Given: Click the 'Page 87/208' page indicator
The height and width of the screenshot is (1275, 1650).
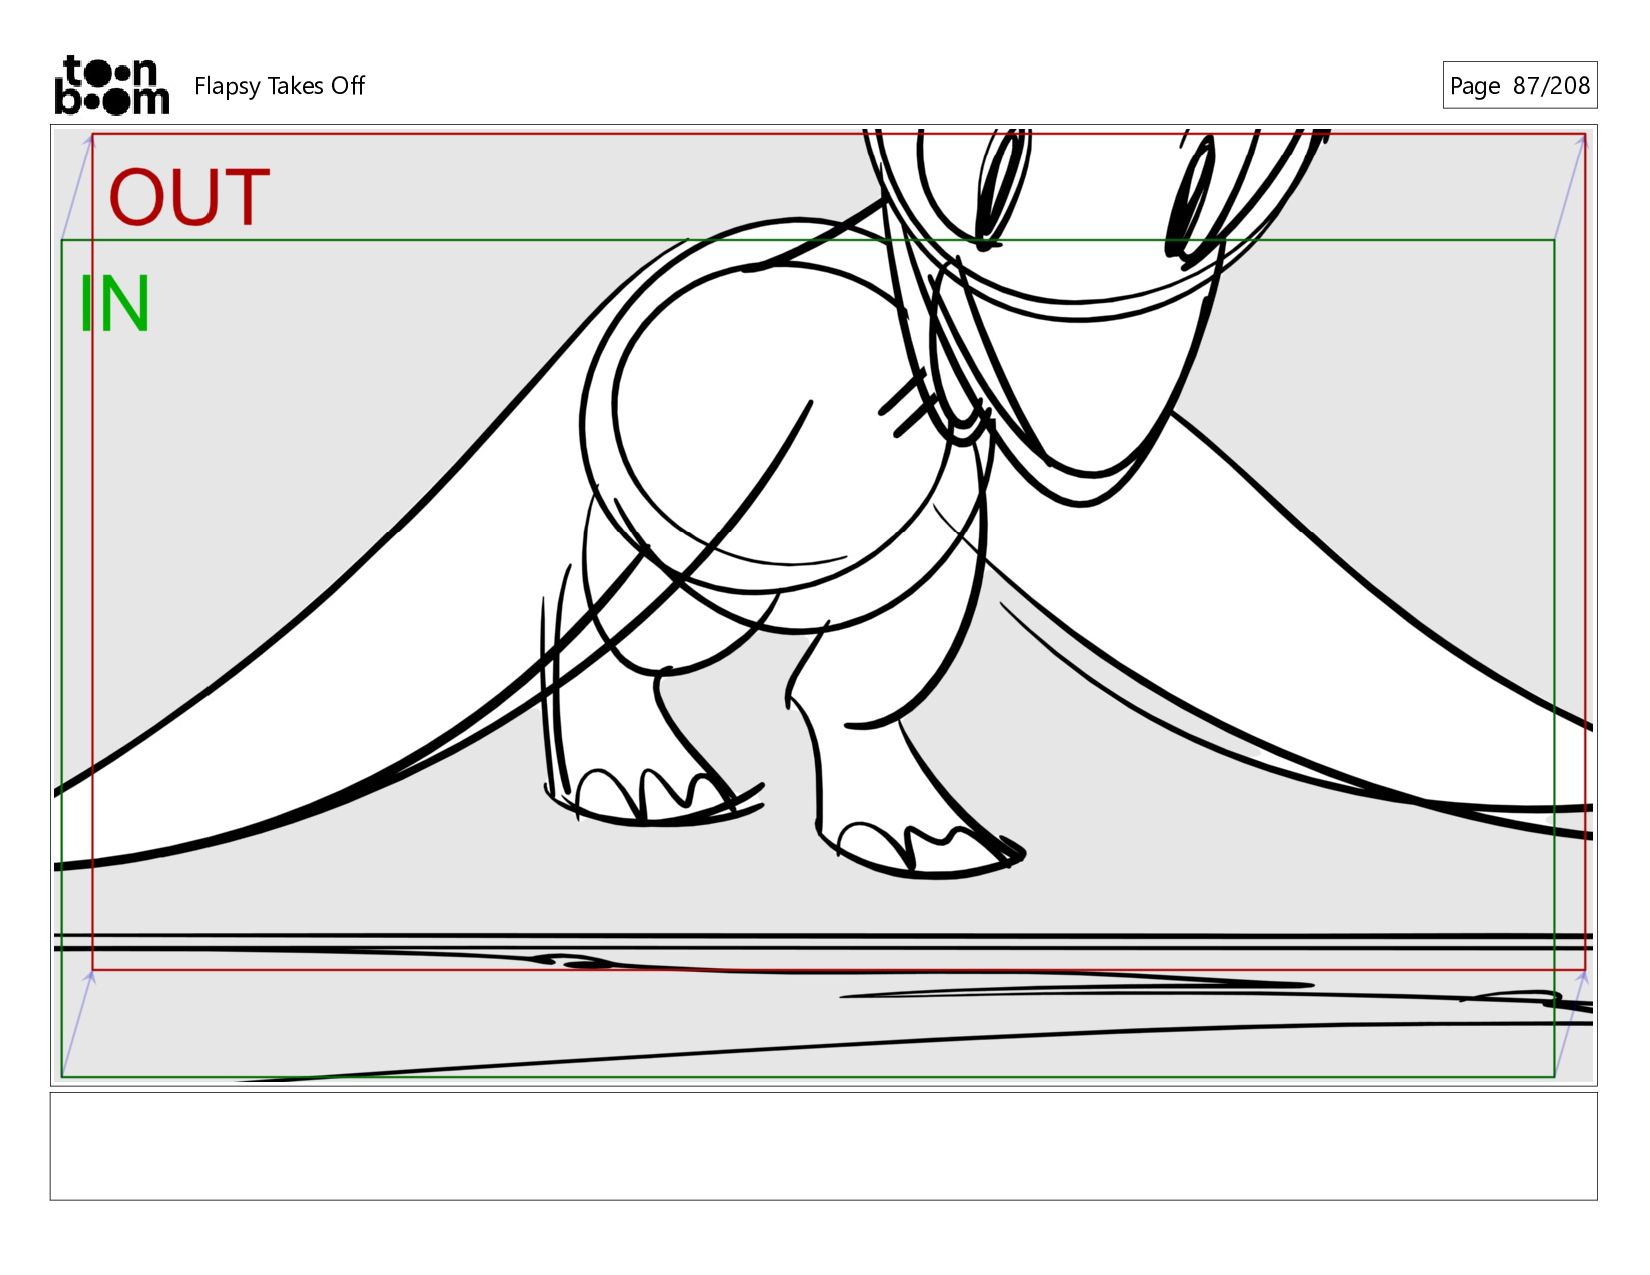Looking at the screenshot, I should 1519,85.
